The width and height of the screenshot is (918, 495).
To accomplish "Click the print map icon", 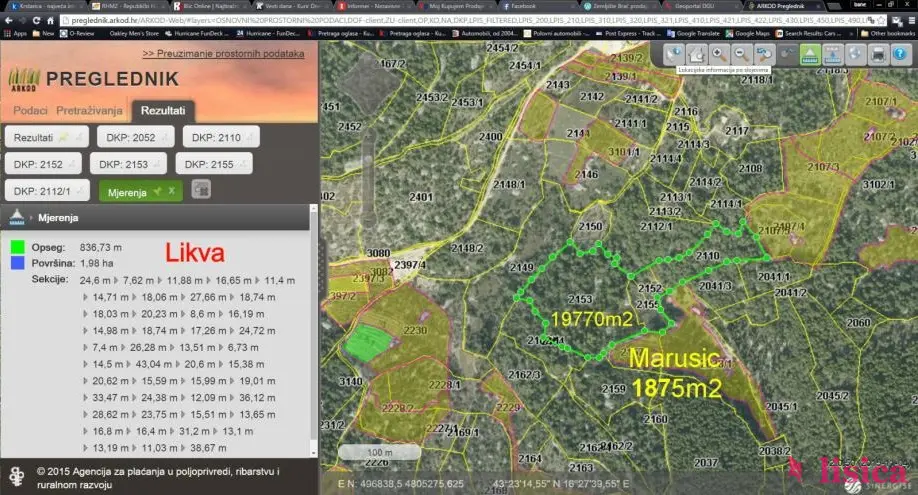I will (x=878, y=54).
